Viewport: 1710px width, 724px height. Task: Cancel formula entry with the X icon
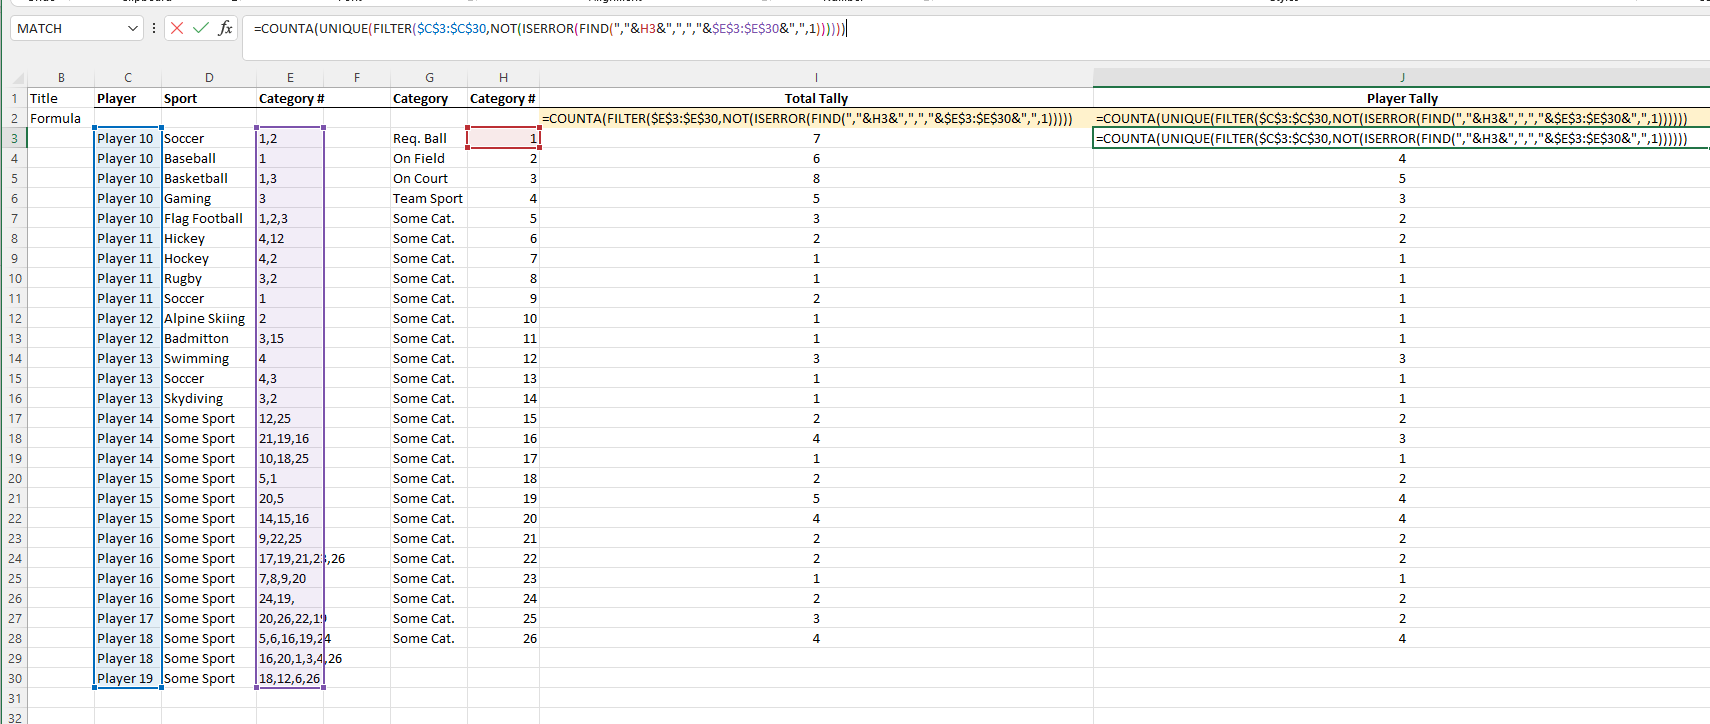pyautogui.click(x=177, y=28)
